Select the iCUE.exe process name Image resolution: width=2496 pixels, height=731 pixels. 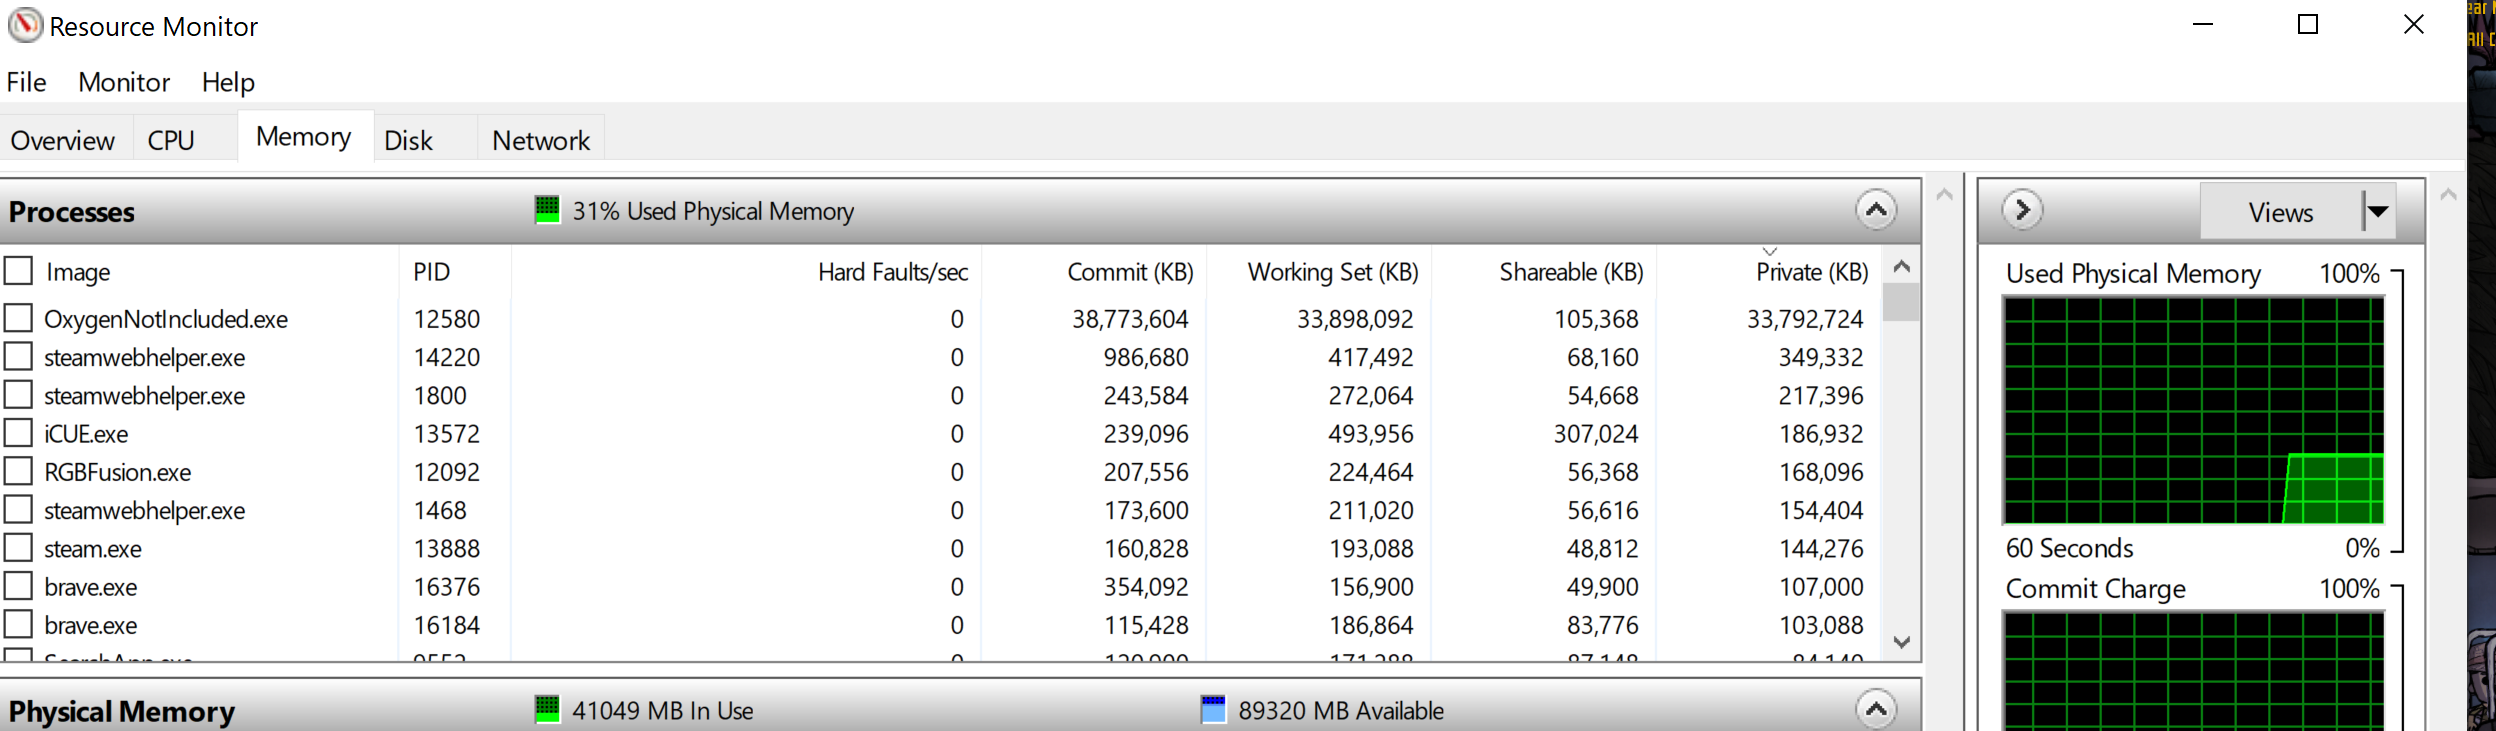pos(86,434)
